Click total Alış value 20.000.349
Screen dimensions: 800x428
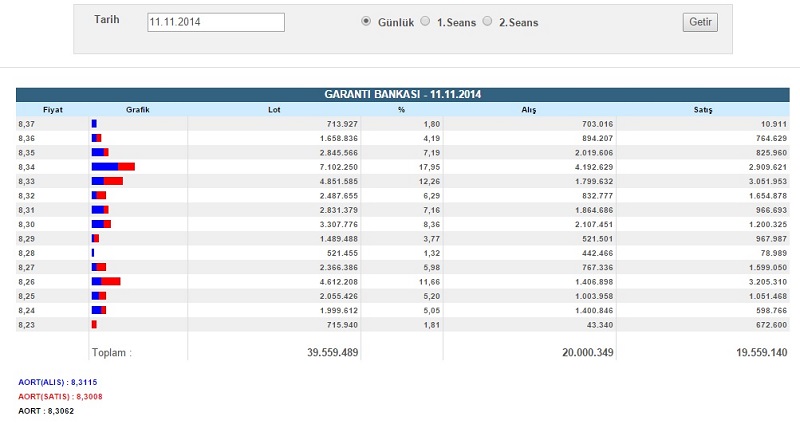tap(588, 353)
